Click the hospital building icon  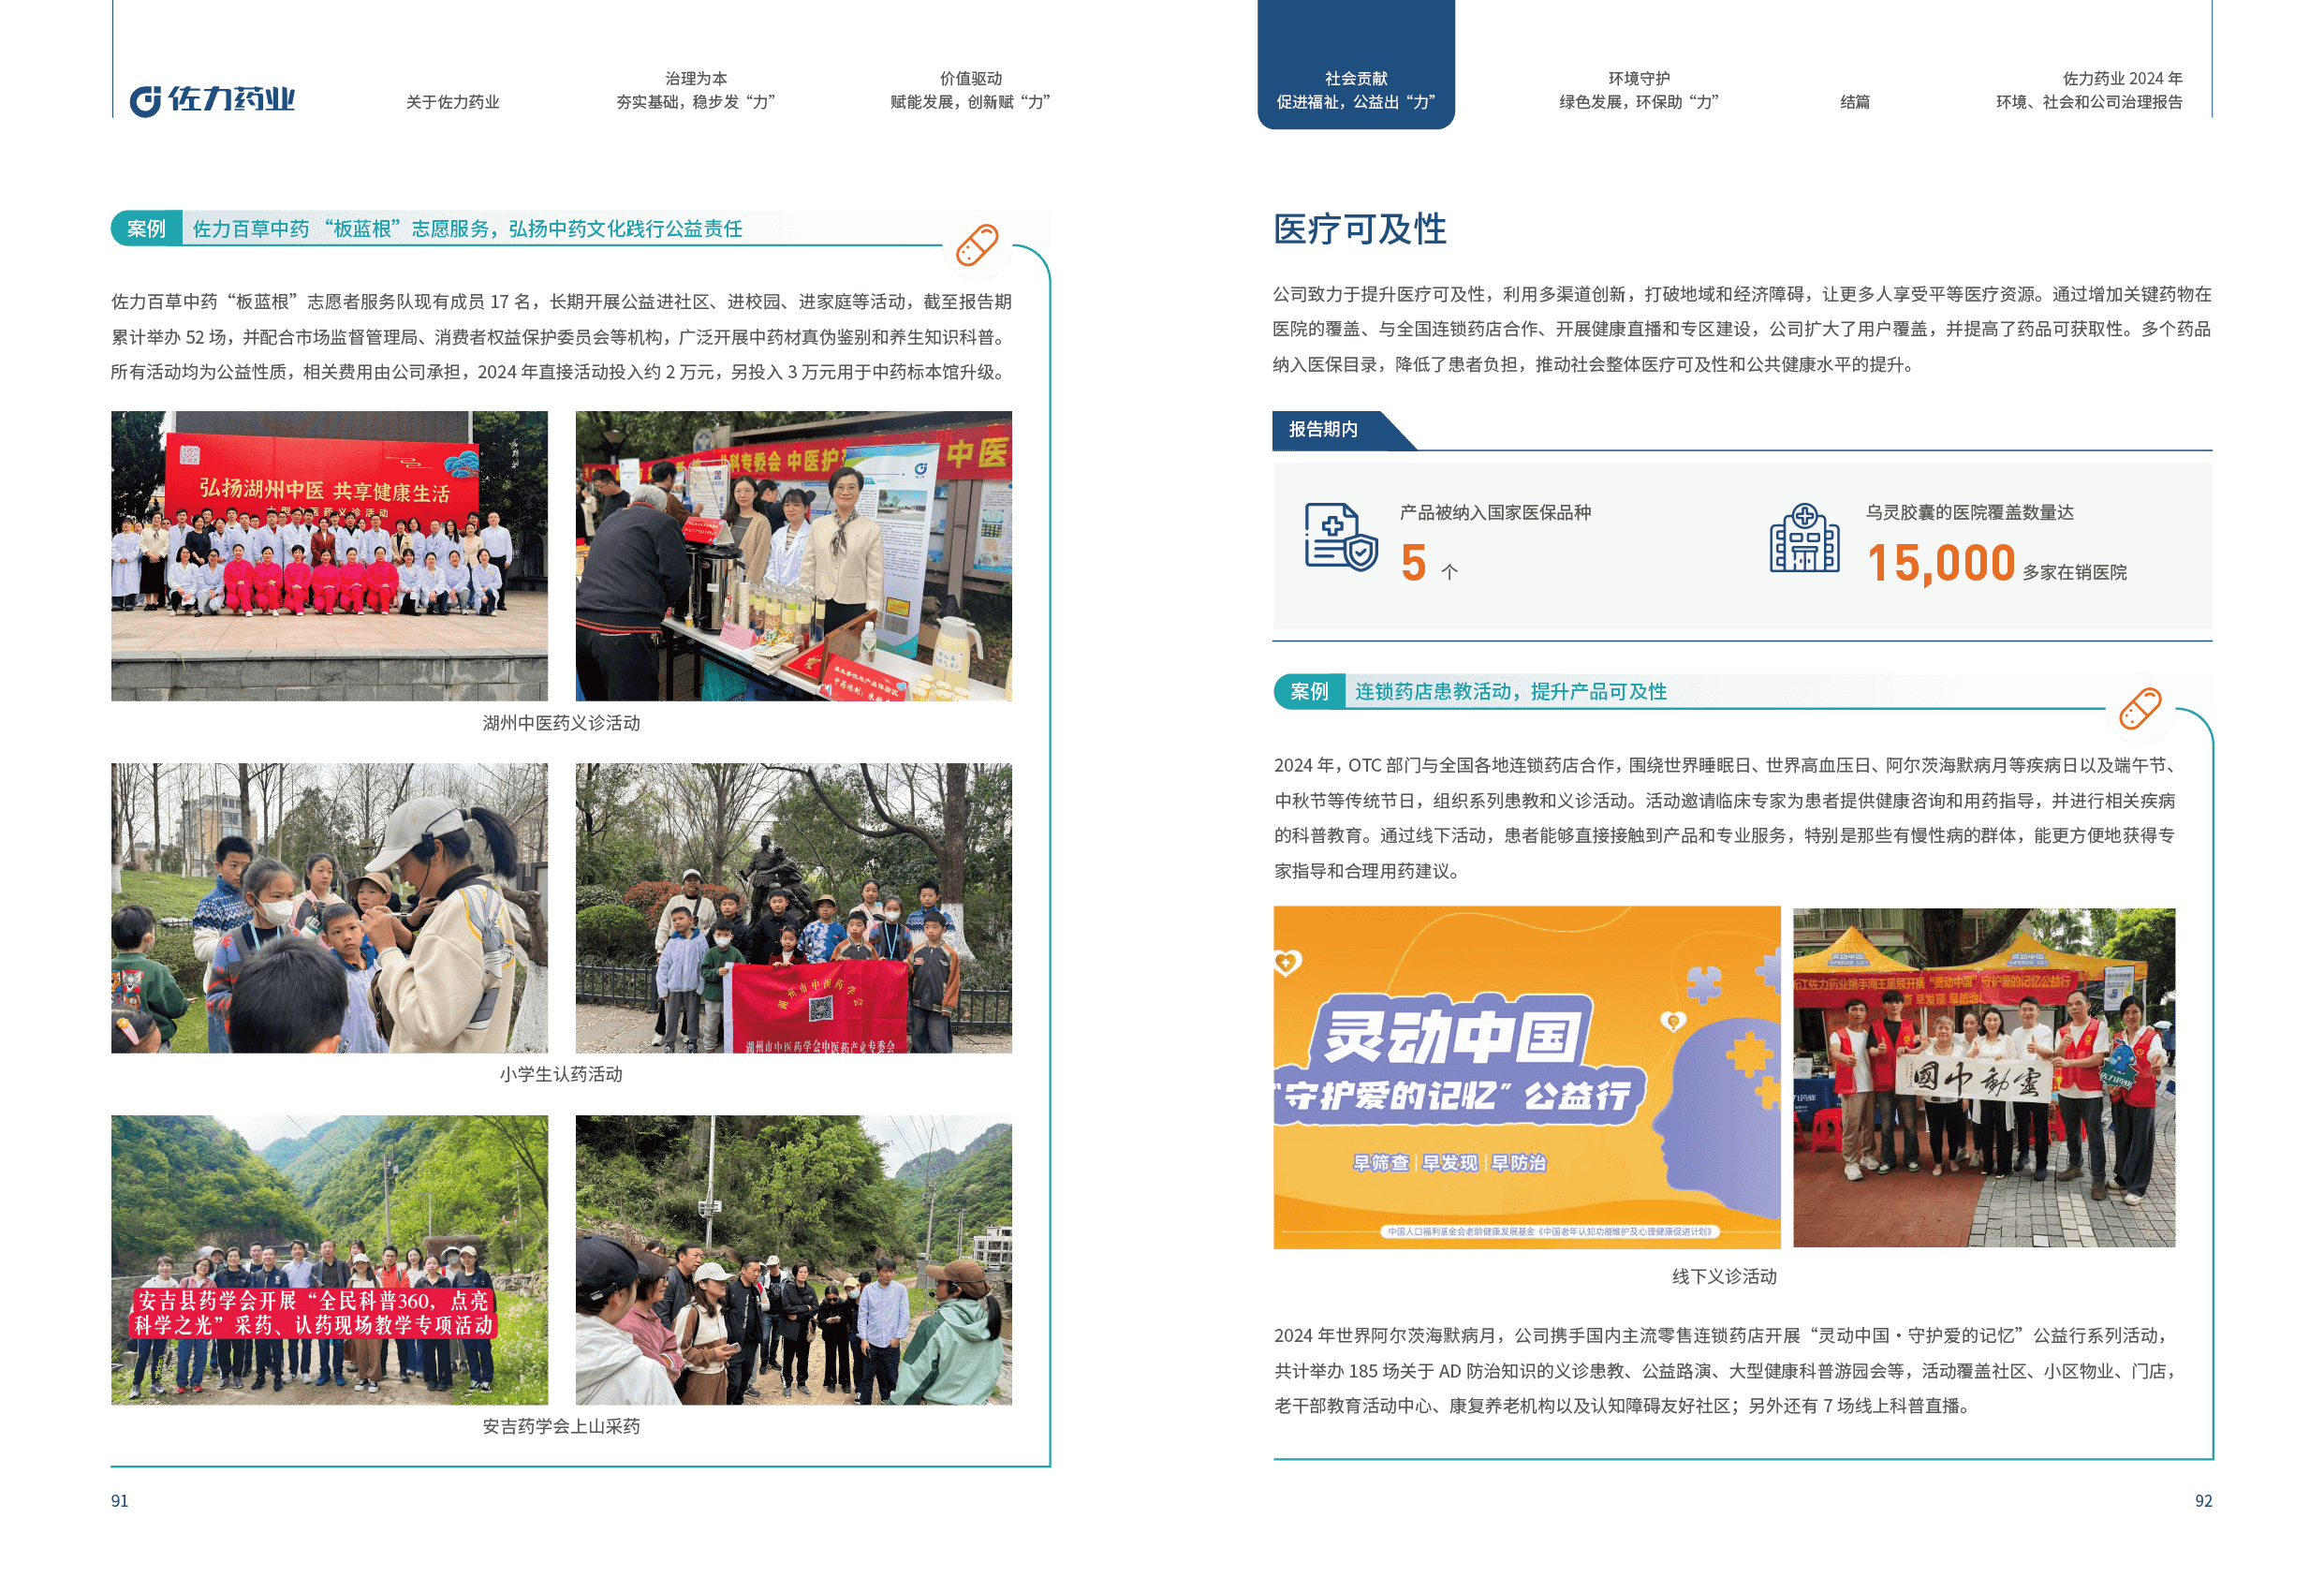click(1804, 538)
